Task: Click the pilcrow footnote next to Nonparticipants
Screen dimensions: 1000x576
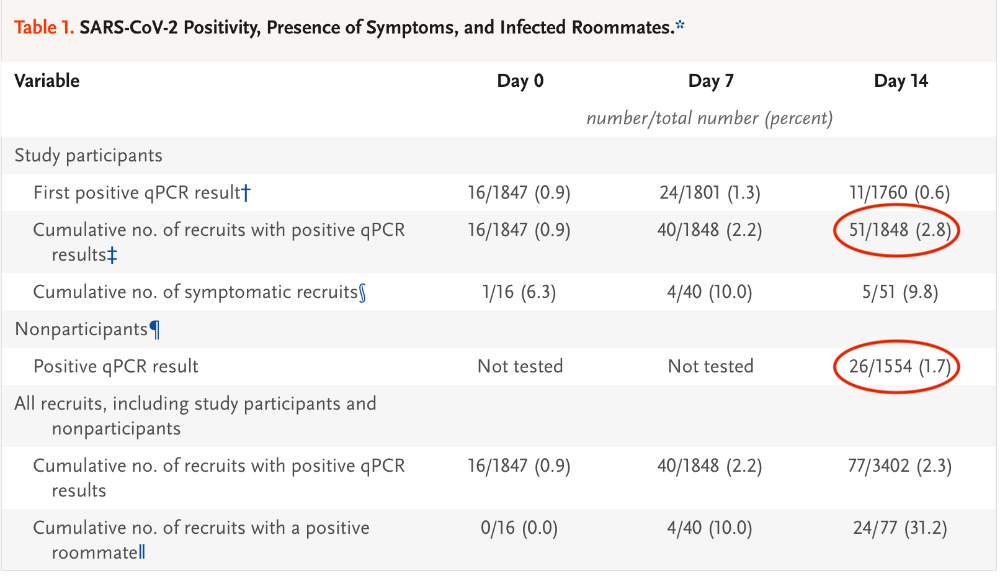Action: tap(154, 328)
